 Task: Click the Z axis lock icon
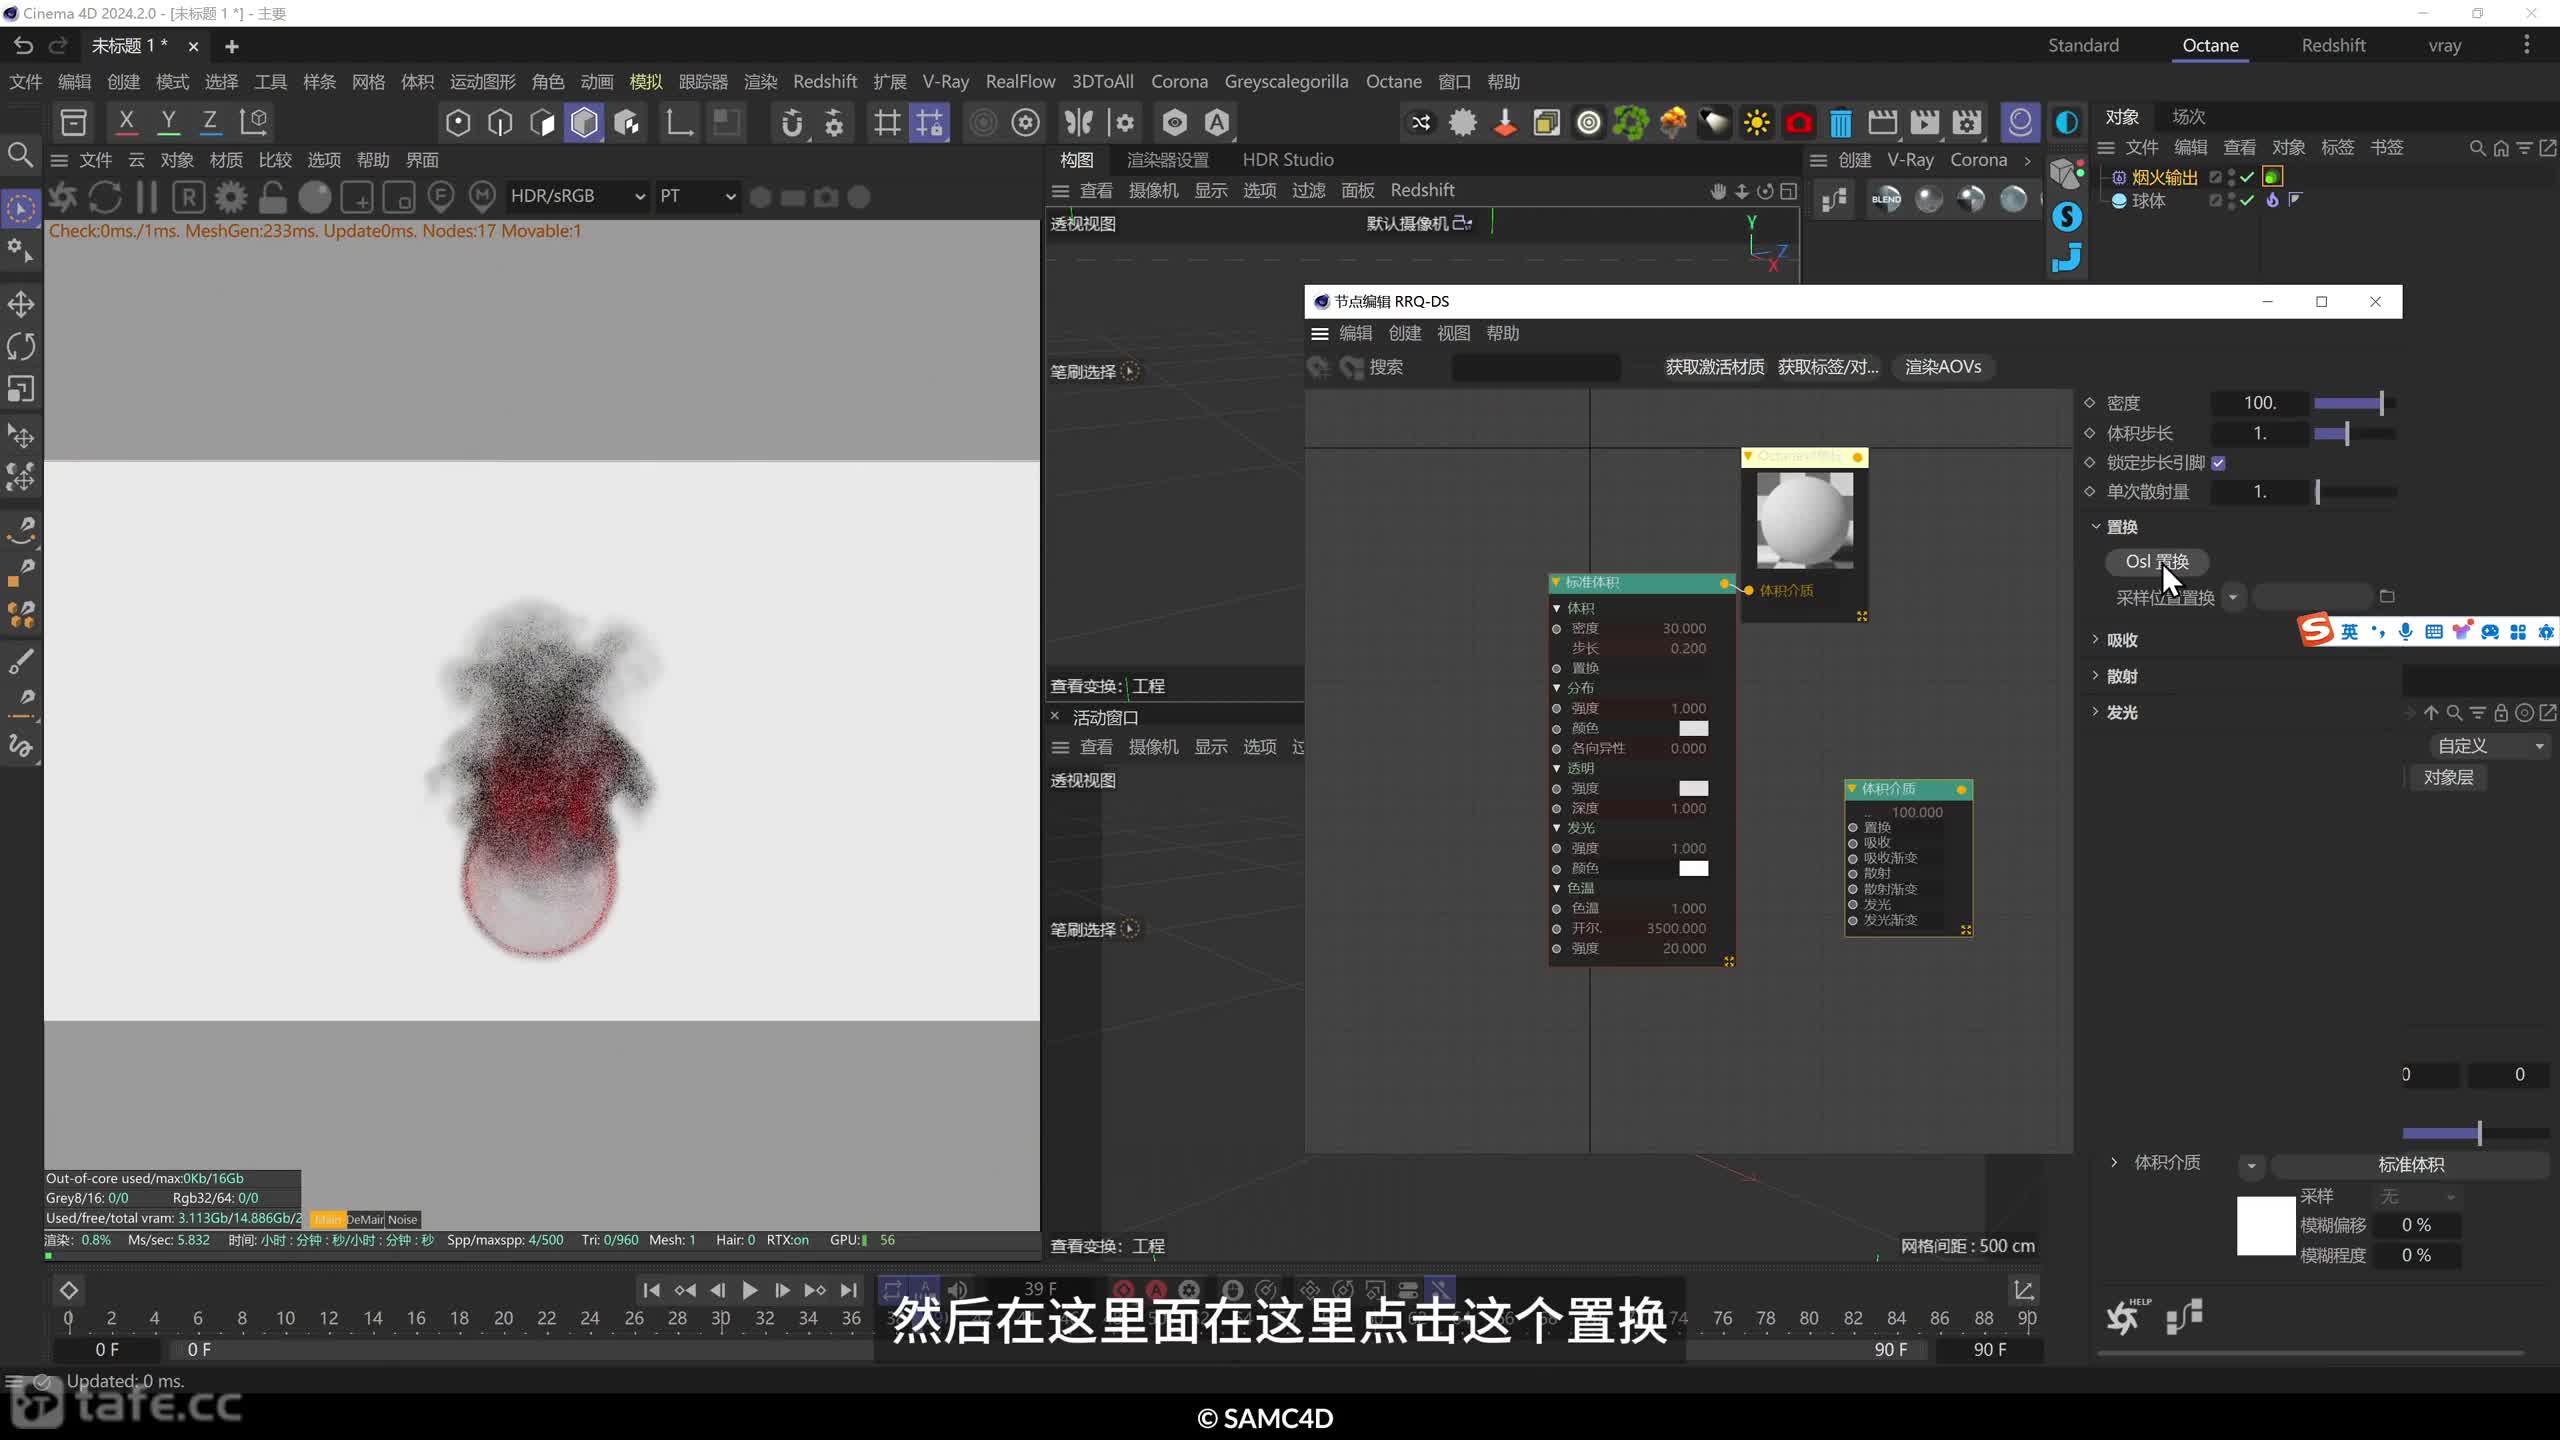pos(210,122)
